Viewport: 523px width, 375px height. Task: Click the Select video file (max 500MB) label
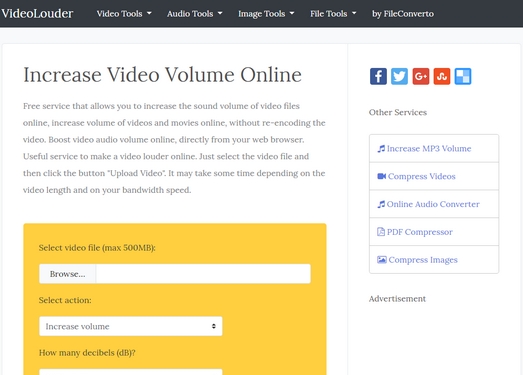coord(97,248)
